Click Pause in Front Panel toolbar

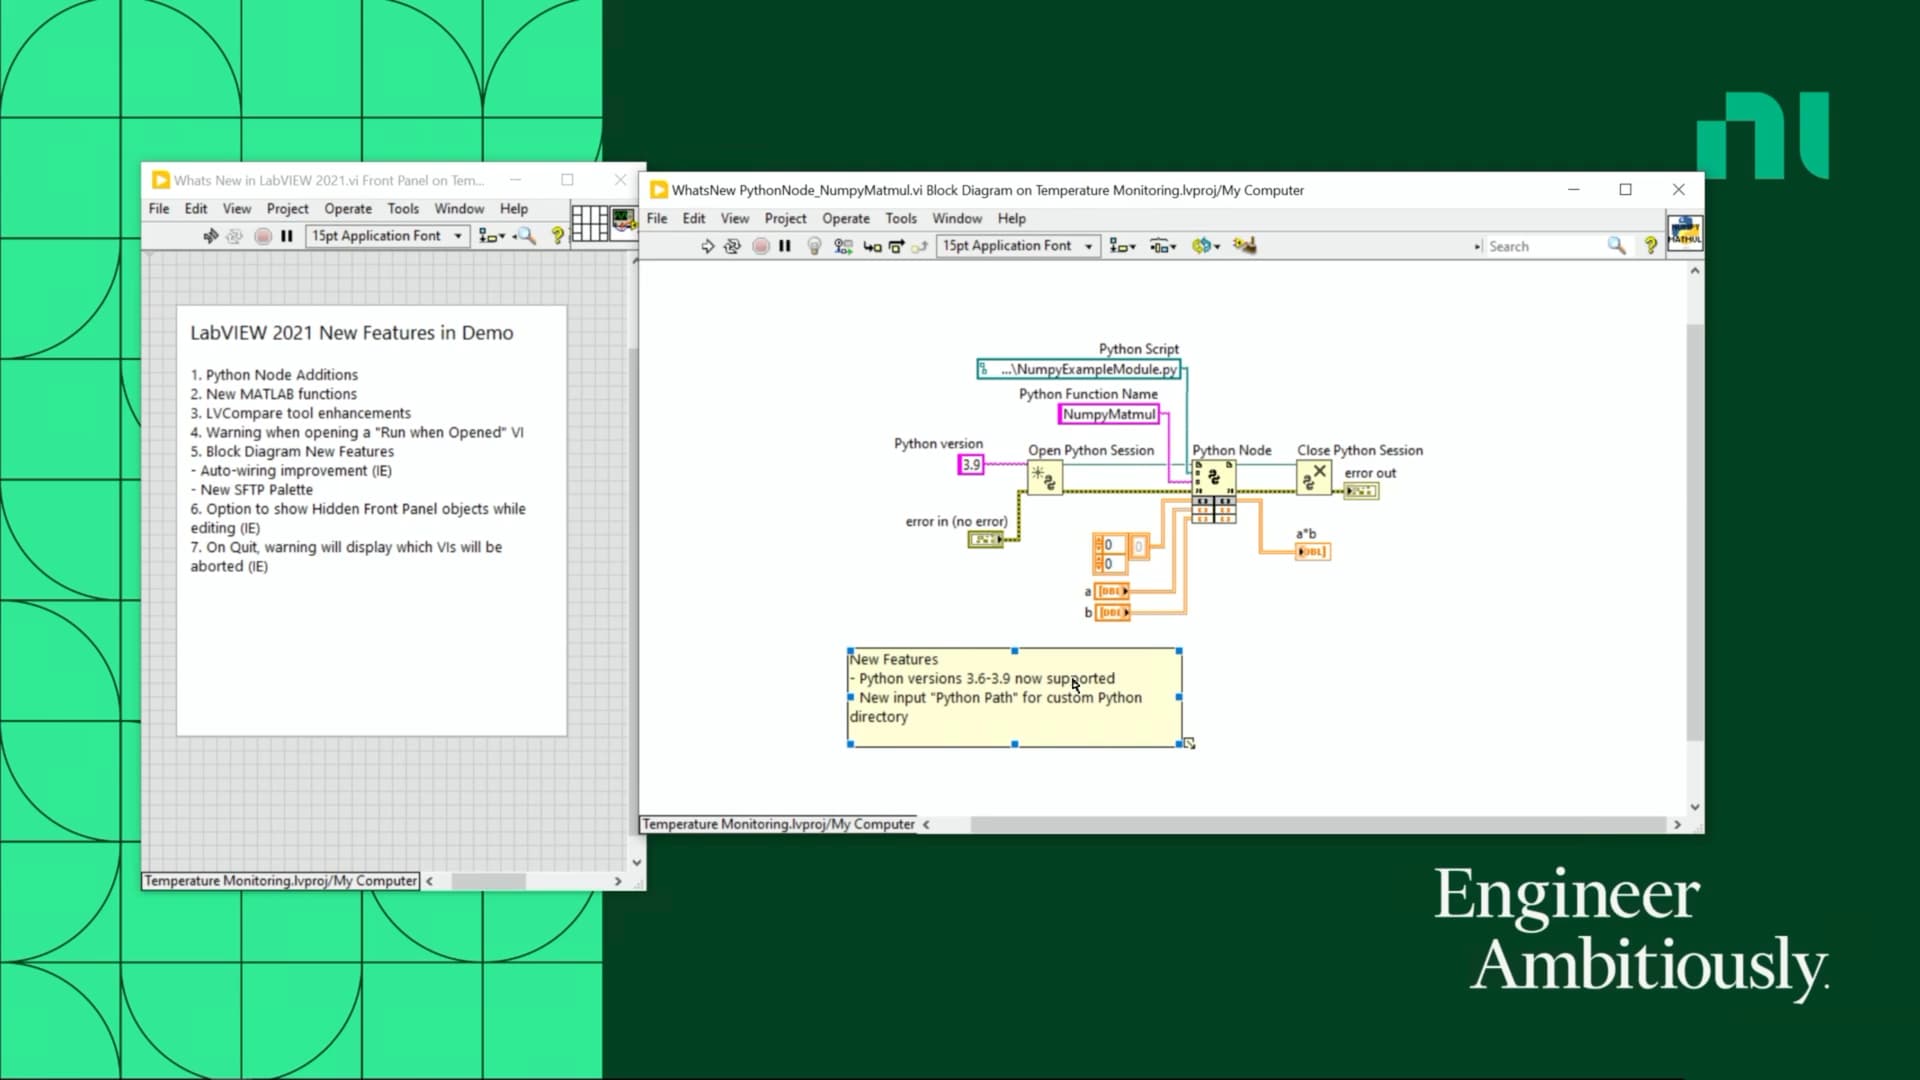287,236
